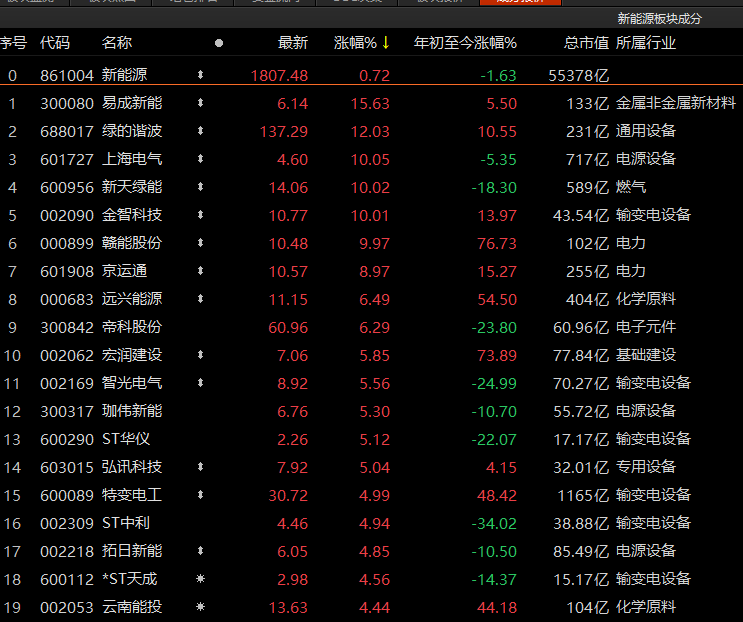Click index price 1807.48
743x622 pixels.
click(279, 75)
